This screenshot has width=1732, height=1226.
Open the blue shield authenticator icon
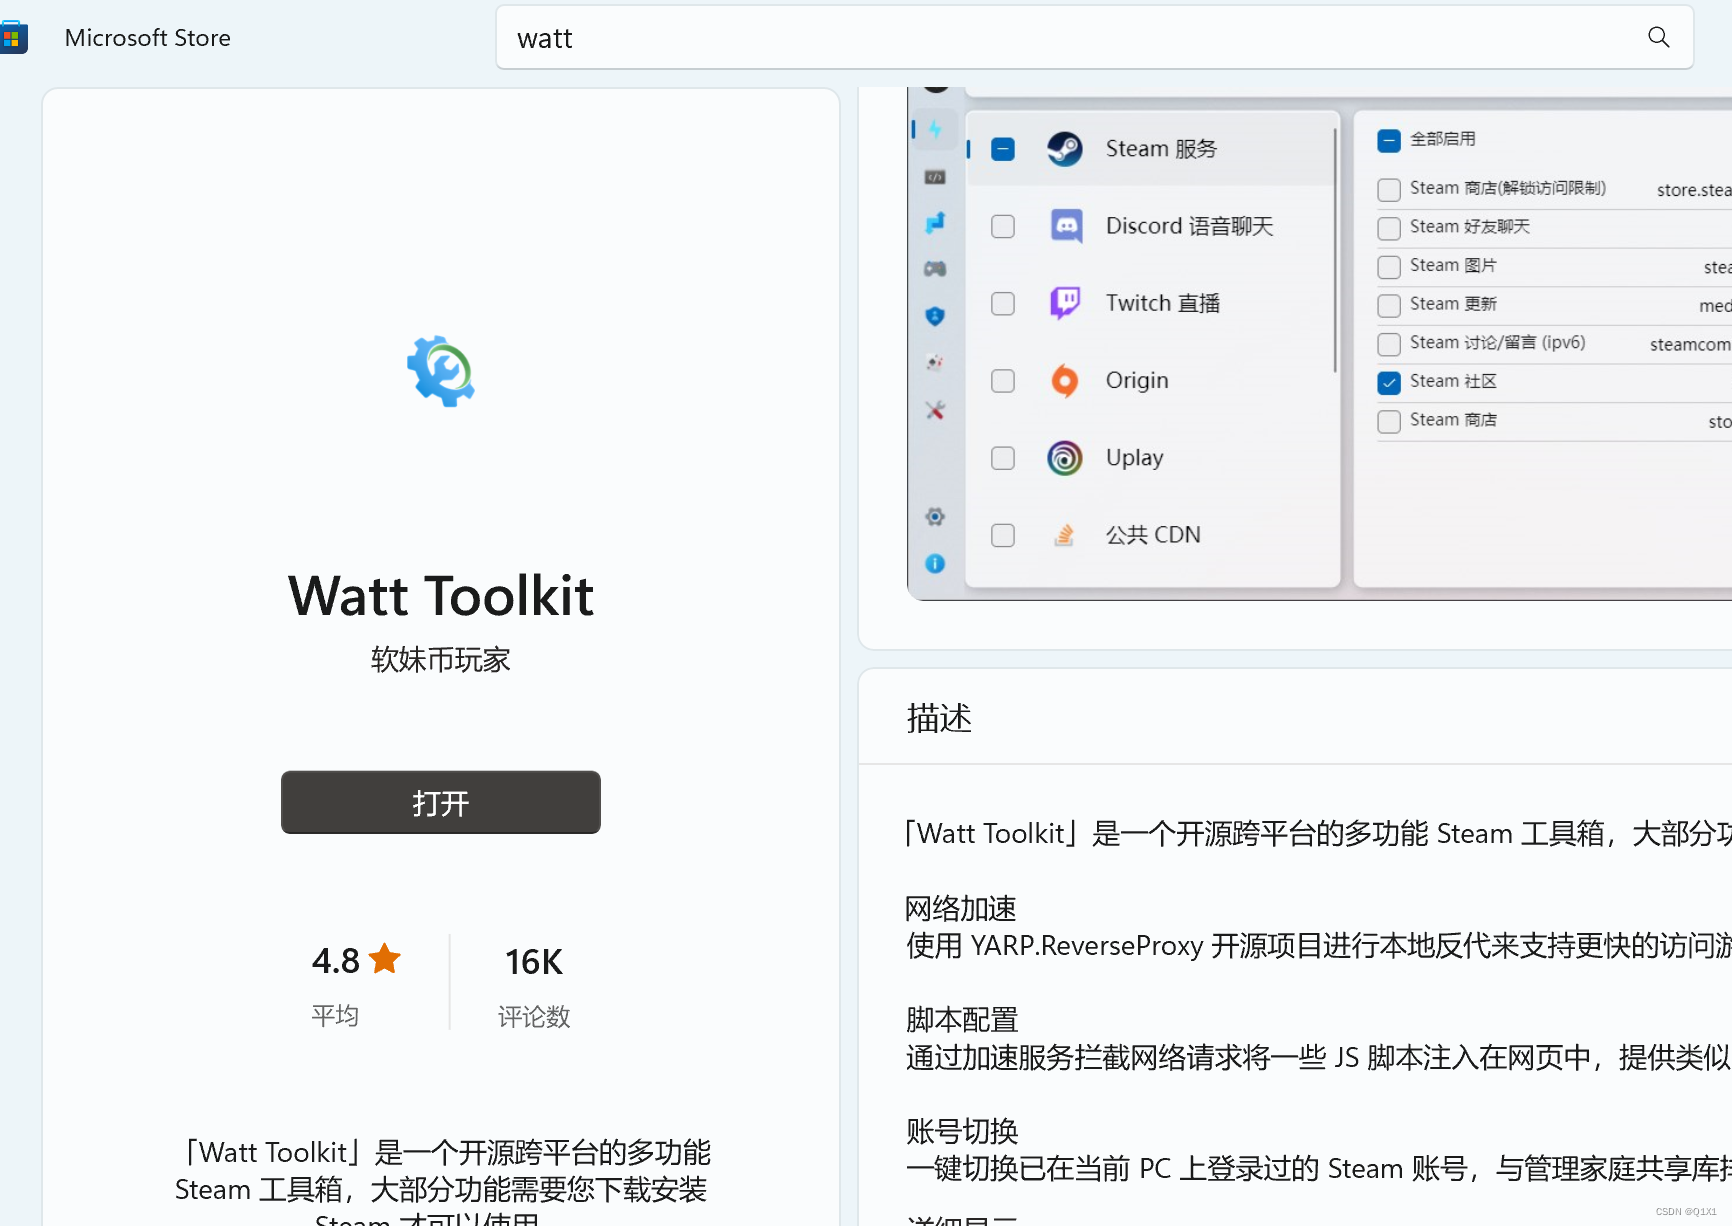(935, 316)
